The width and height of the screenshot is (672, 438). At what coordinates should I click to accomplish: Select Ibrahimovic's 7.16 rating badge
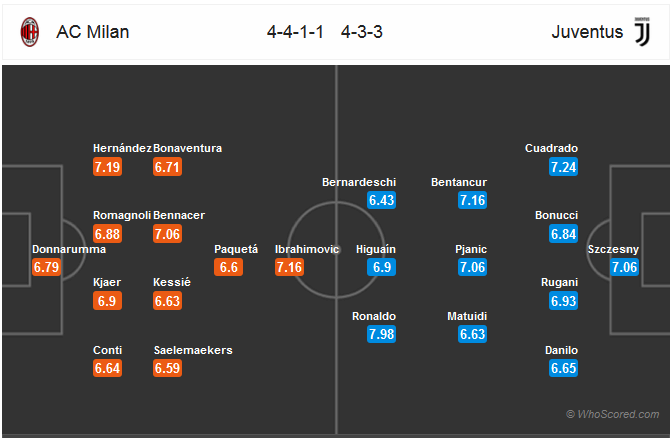pos(289,267)
